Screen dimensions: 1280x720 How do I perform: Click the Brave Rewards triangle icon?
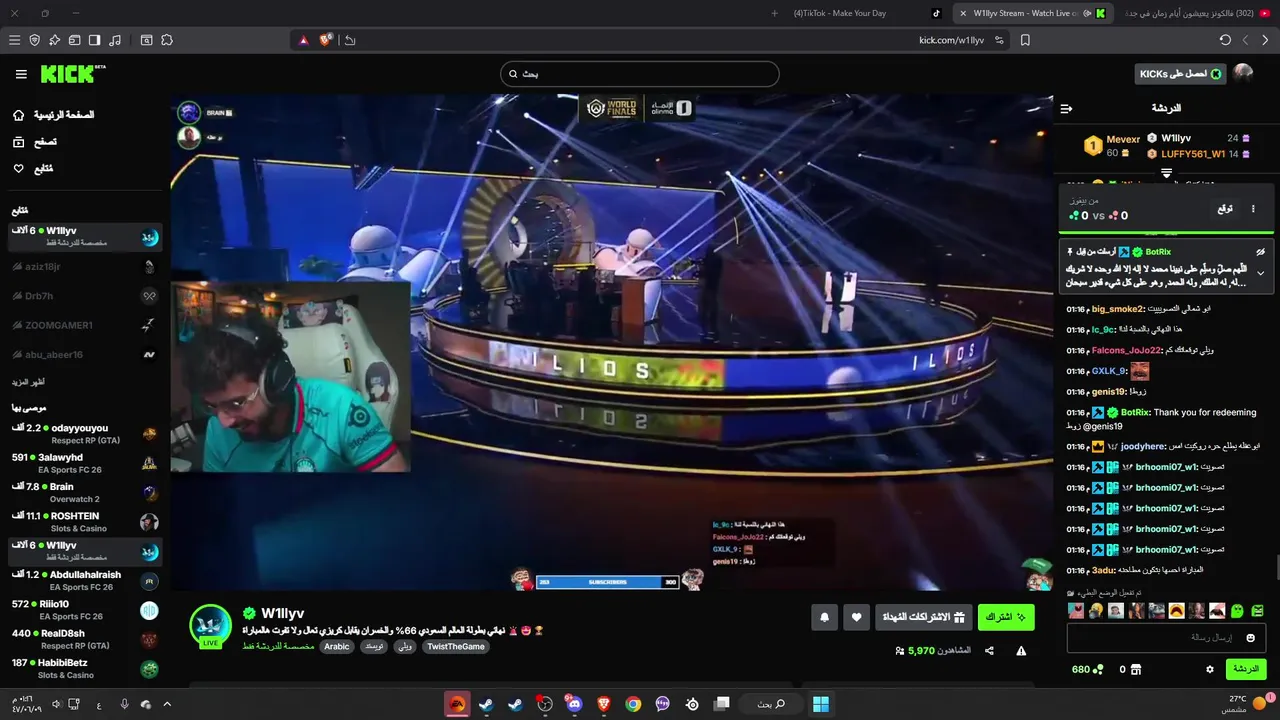click(x=304, y=40)
